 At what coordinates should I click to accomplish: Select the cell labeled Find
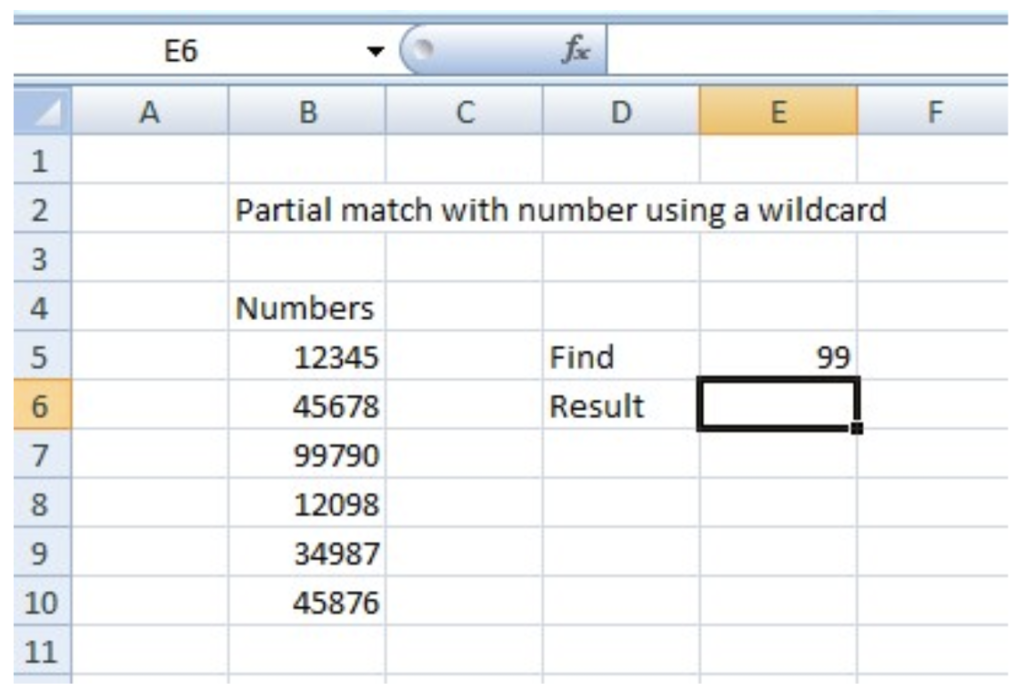coord(620,357)
